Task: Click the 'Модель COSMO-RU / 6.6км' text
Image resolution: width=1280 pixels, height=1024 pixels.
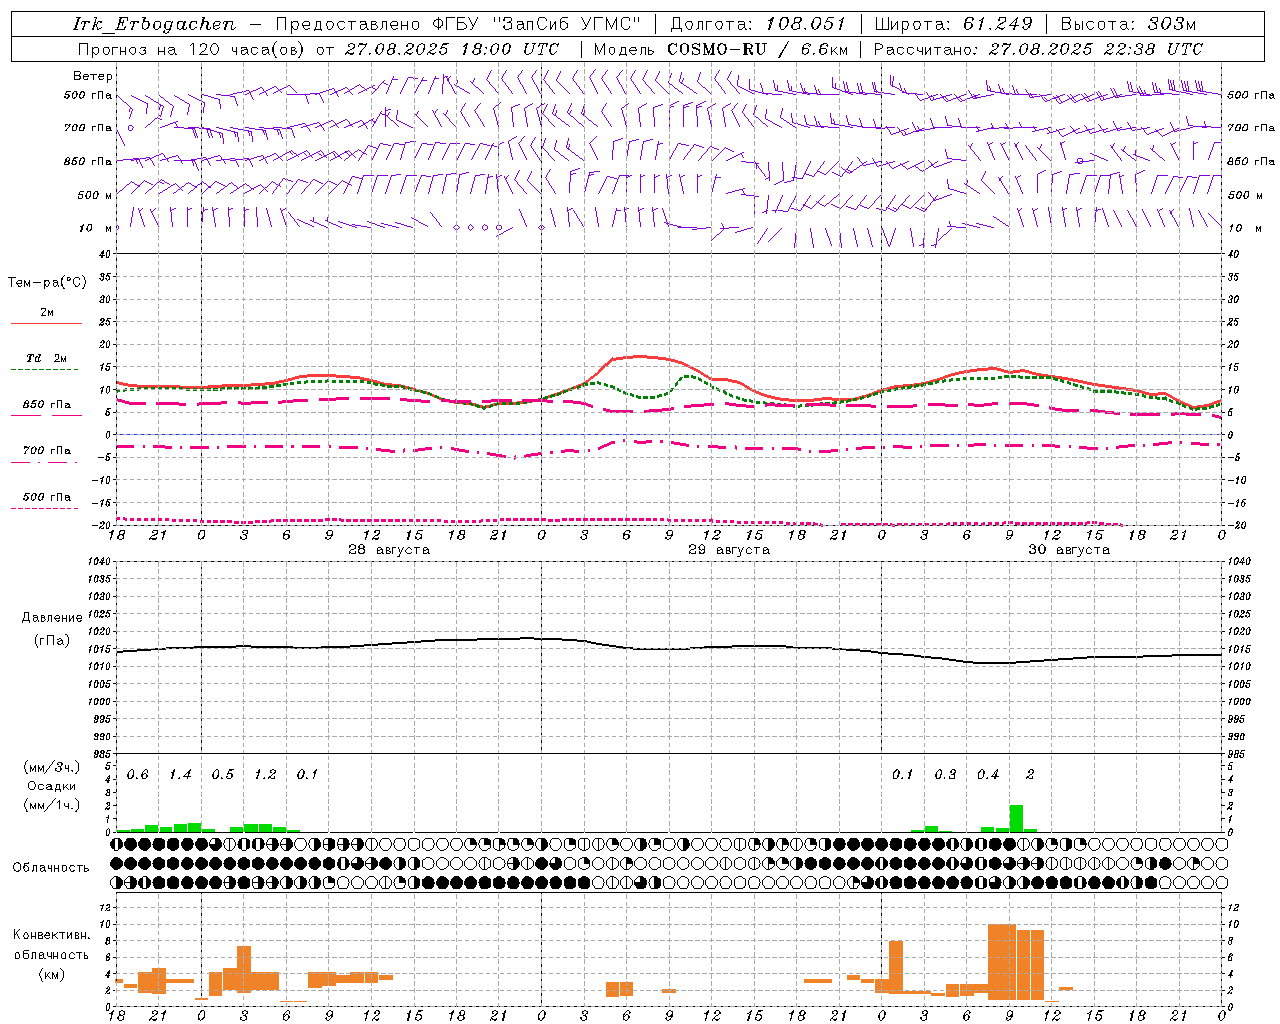Action: [721, 49]
